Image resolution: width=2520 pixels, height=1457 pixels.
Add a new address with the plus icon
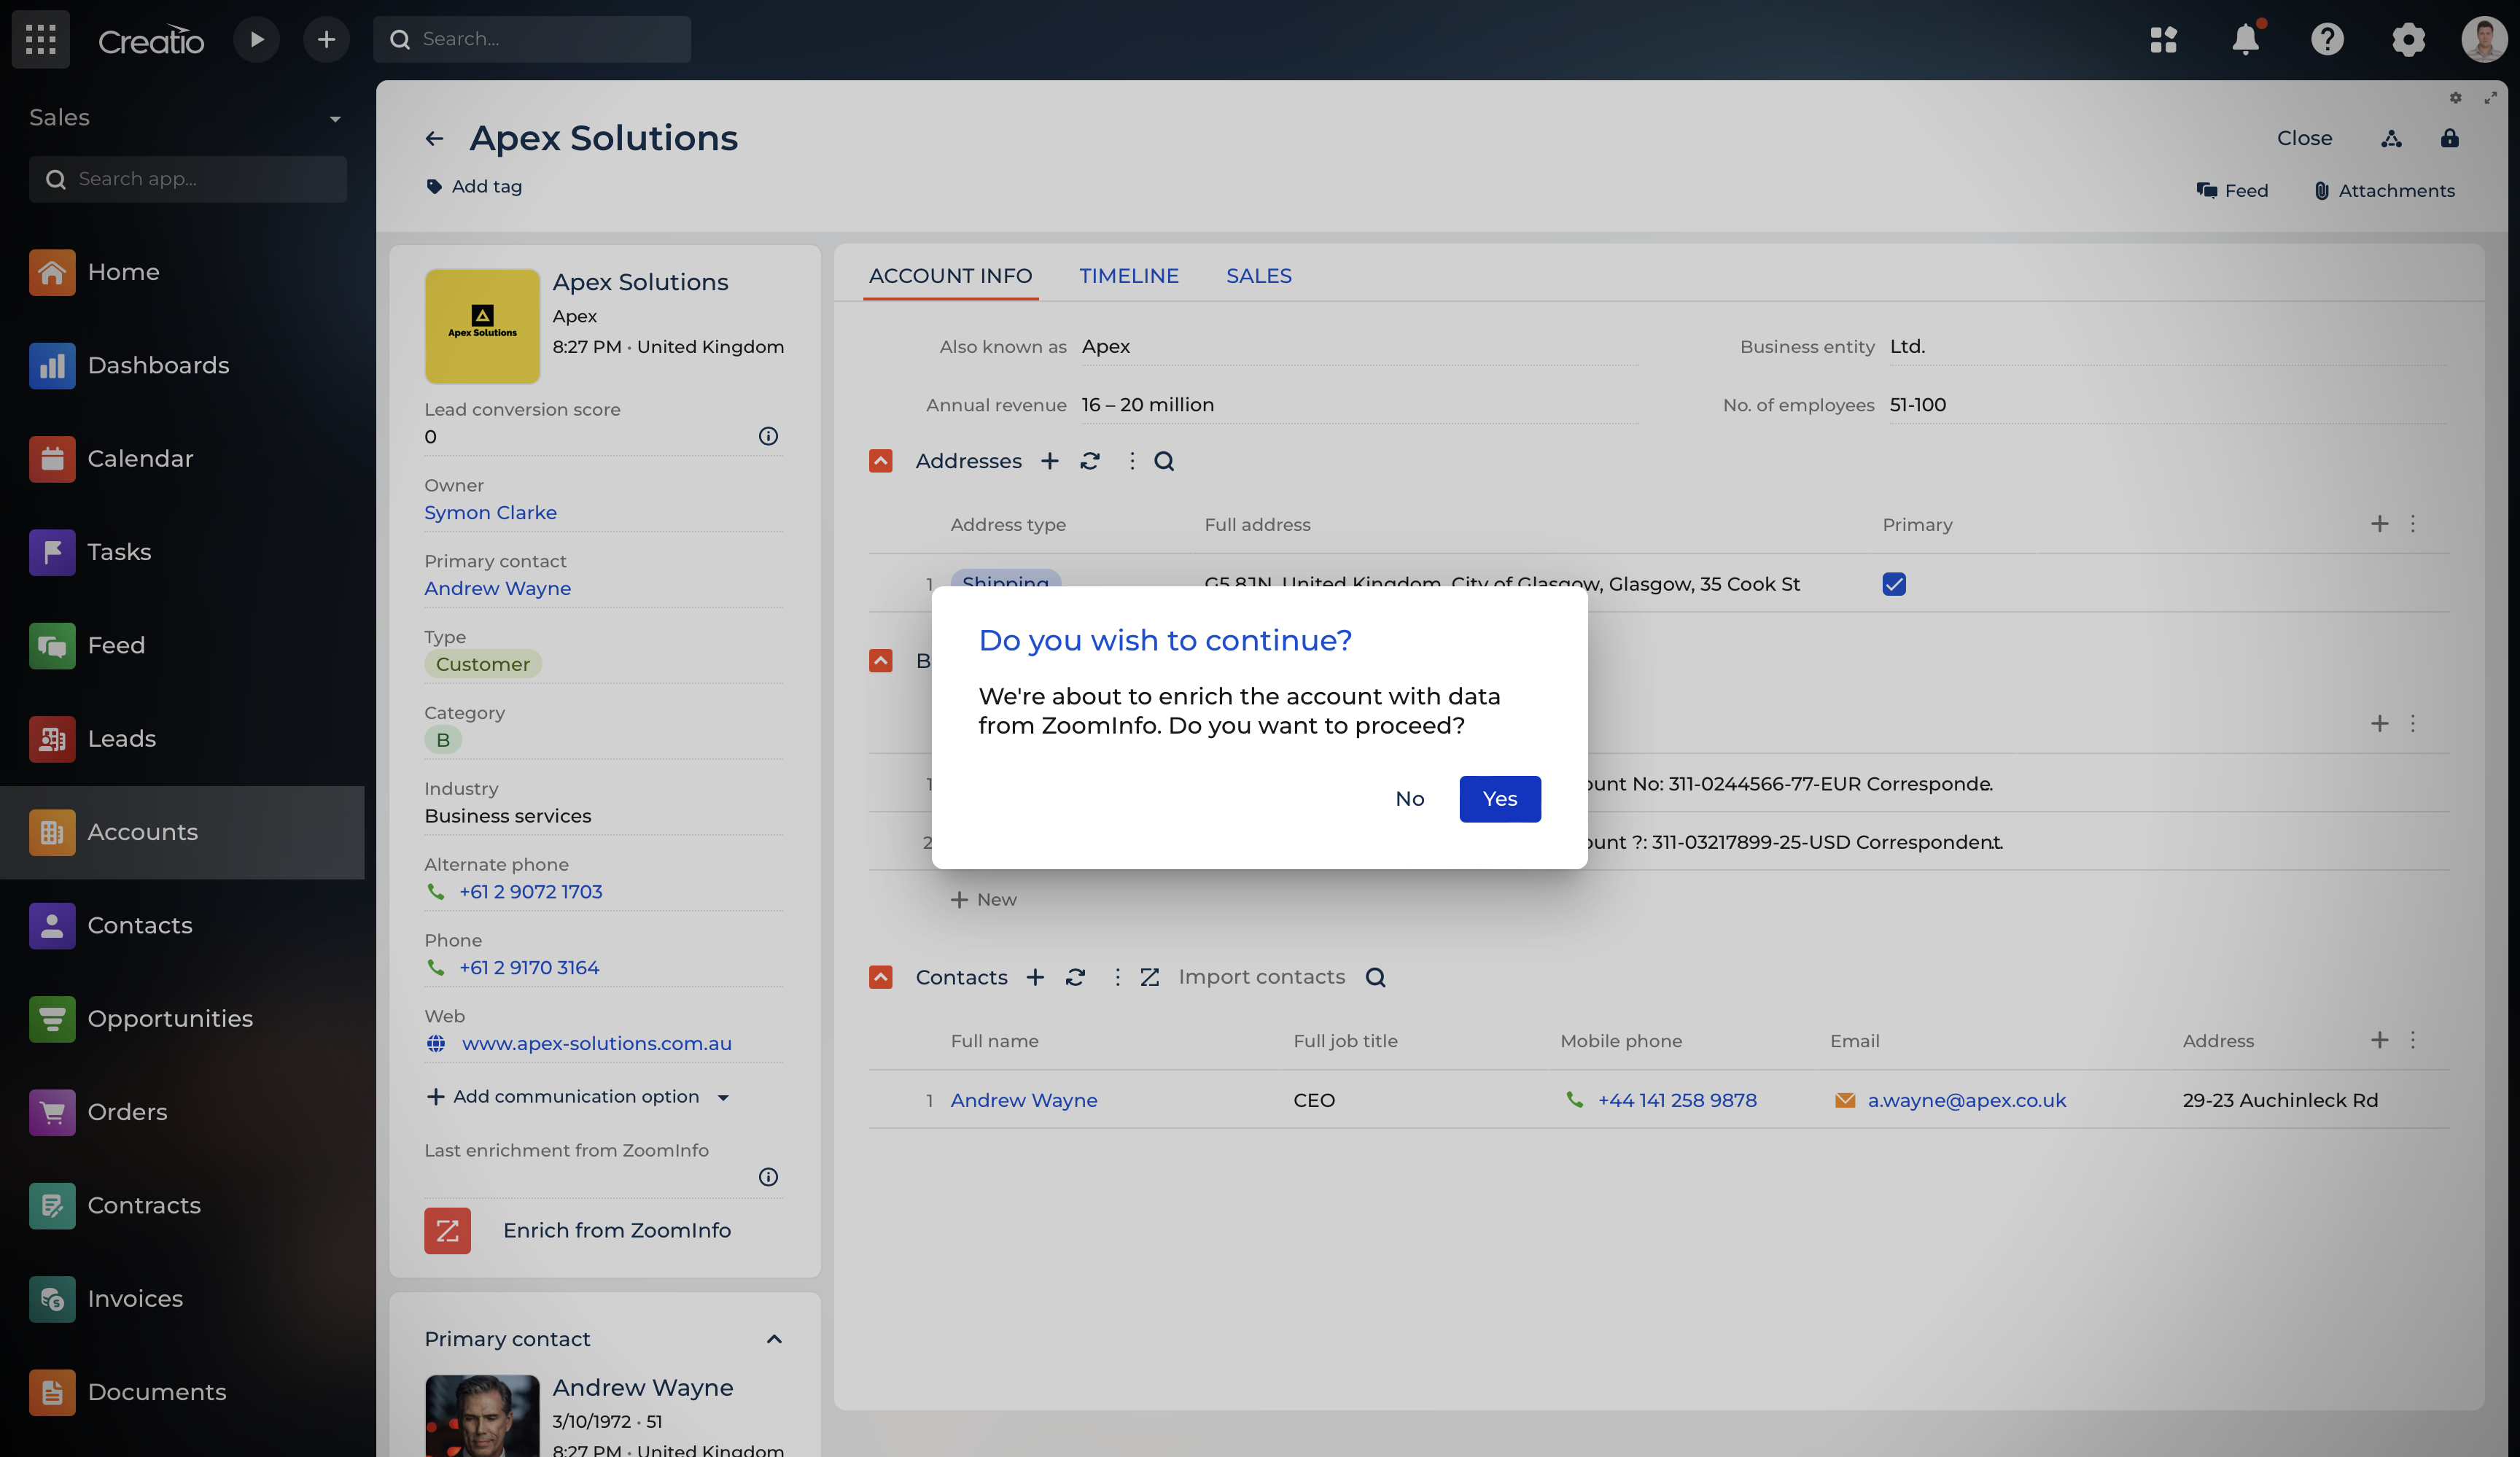1049,460
